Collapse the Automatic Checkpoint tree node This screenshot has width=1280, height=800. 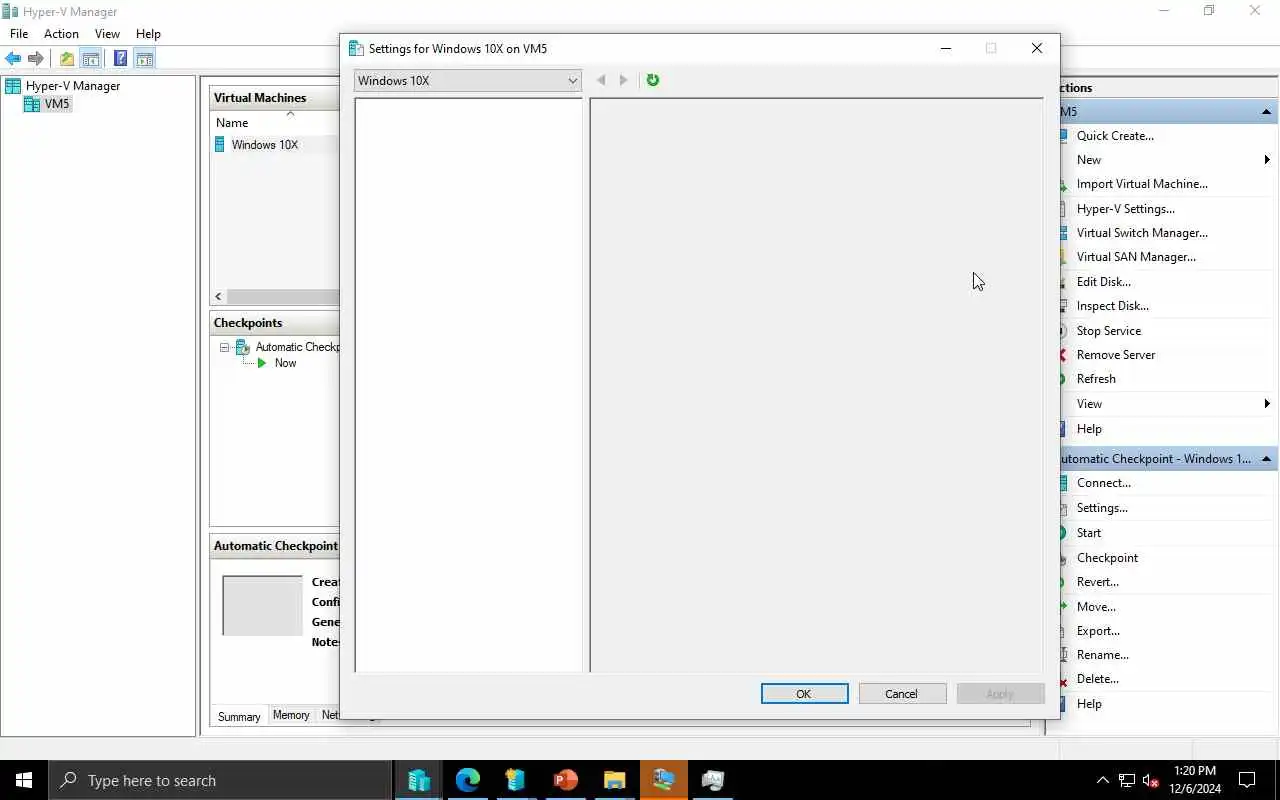pos(225,348)
